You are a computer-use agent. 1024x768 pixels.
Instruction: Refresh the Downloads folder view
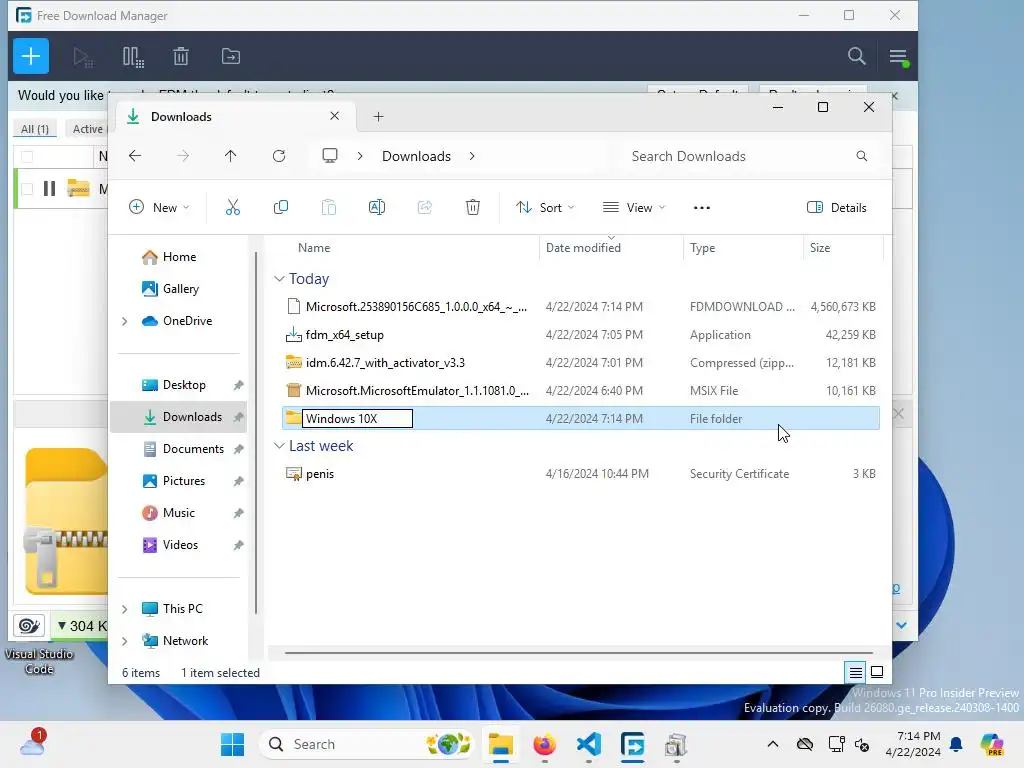(x=279, y=156)
